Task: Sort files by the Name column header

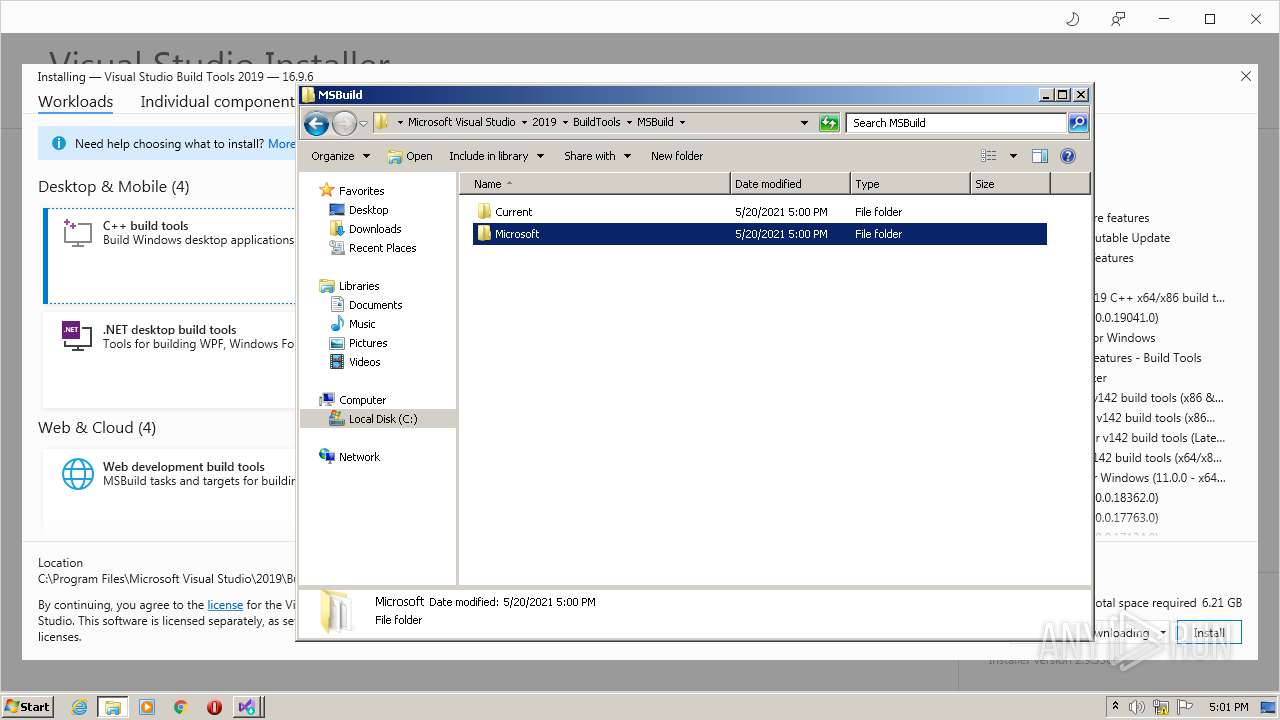Action: (x=595, y=184)
